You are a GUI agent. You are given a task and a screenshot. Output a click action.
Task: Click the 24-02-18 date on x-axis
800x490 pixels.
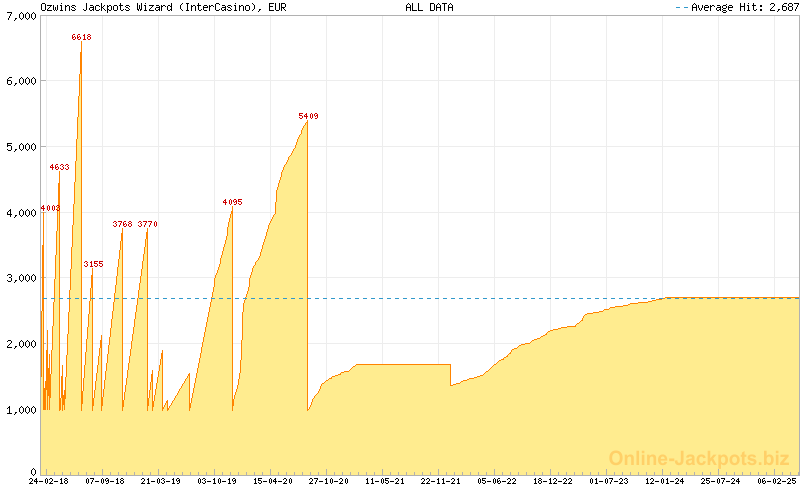48,481
